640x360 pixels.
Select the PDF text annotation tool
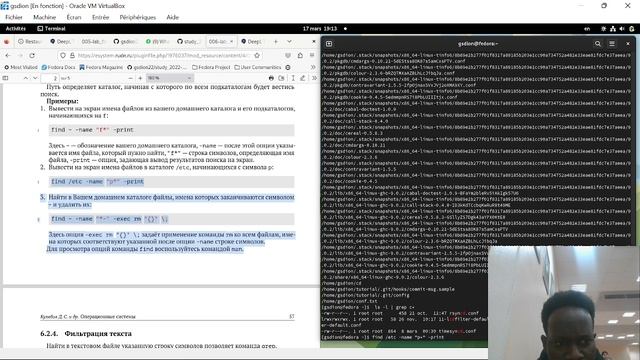tap(293, 78)
